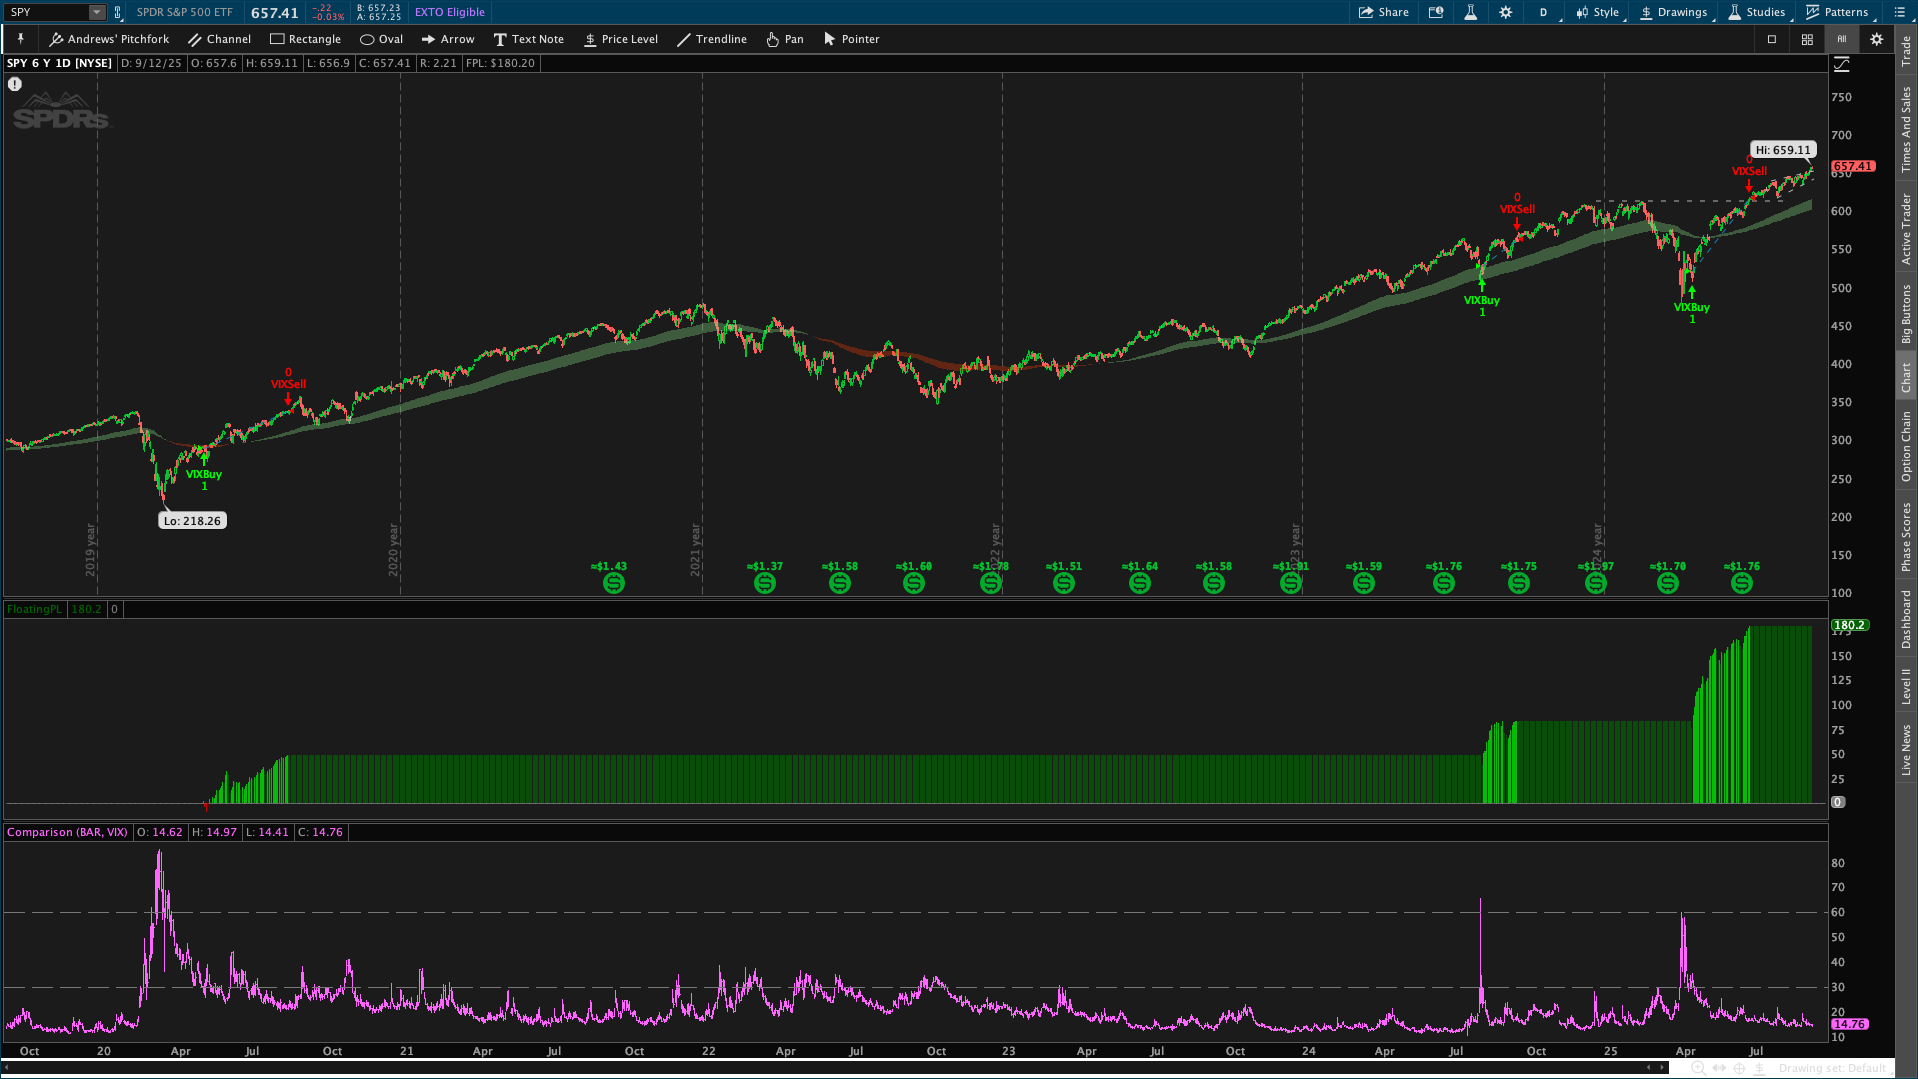
Task: Click the horizontal pan arrows status icon
Action: click(x=1718, y=1068)
